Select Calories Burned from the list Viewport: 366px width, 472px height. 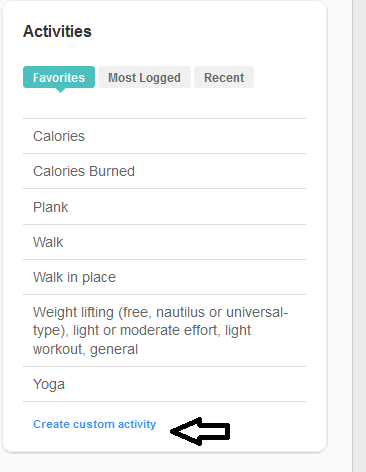(164, 171)
